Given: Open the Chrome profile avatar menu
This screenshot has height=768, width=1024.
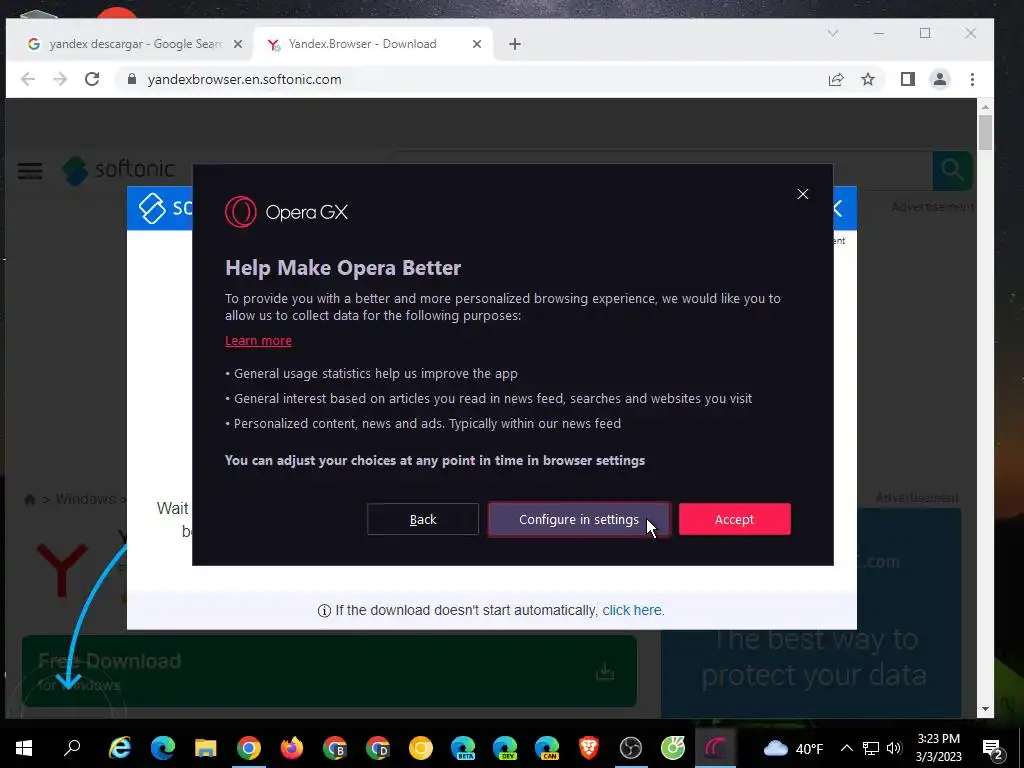Looking at the screenshot, I should coord(940,79).
